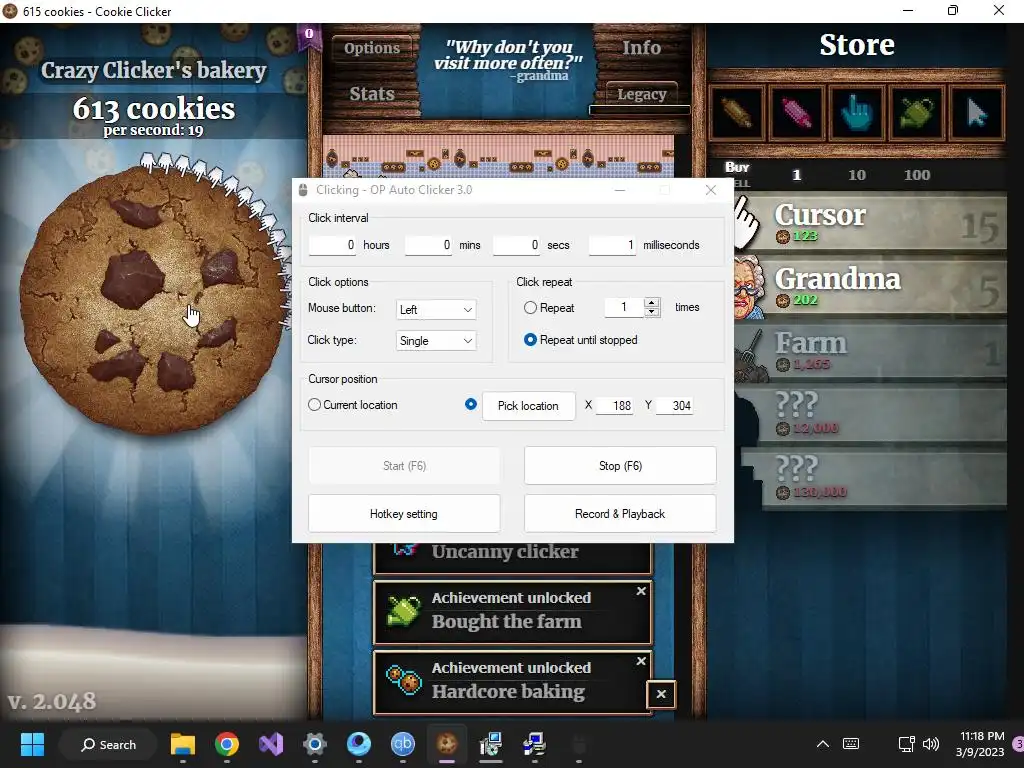This screenshot has width=1024, height=768.
Task: Open the Options menu
Action: point(372,48)
